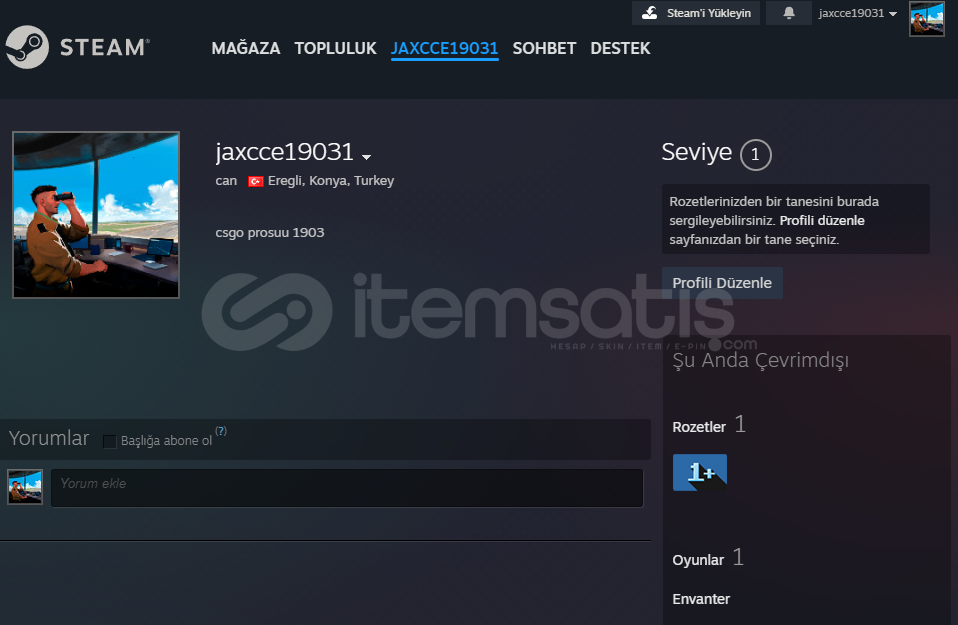Open the JAXCCE19031 menu tab
Image resolution: width=958 pixels, height=625 pixels.
coord(445,49)
